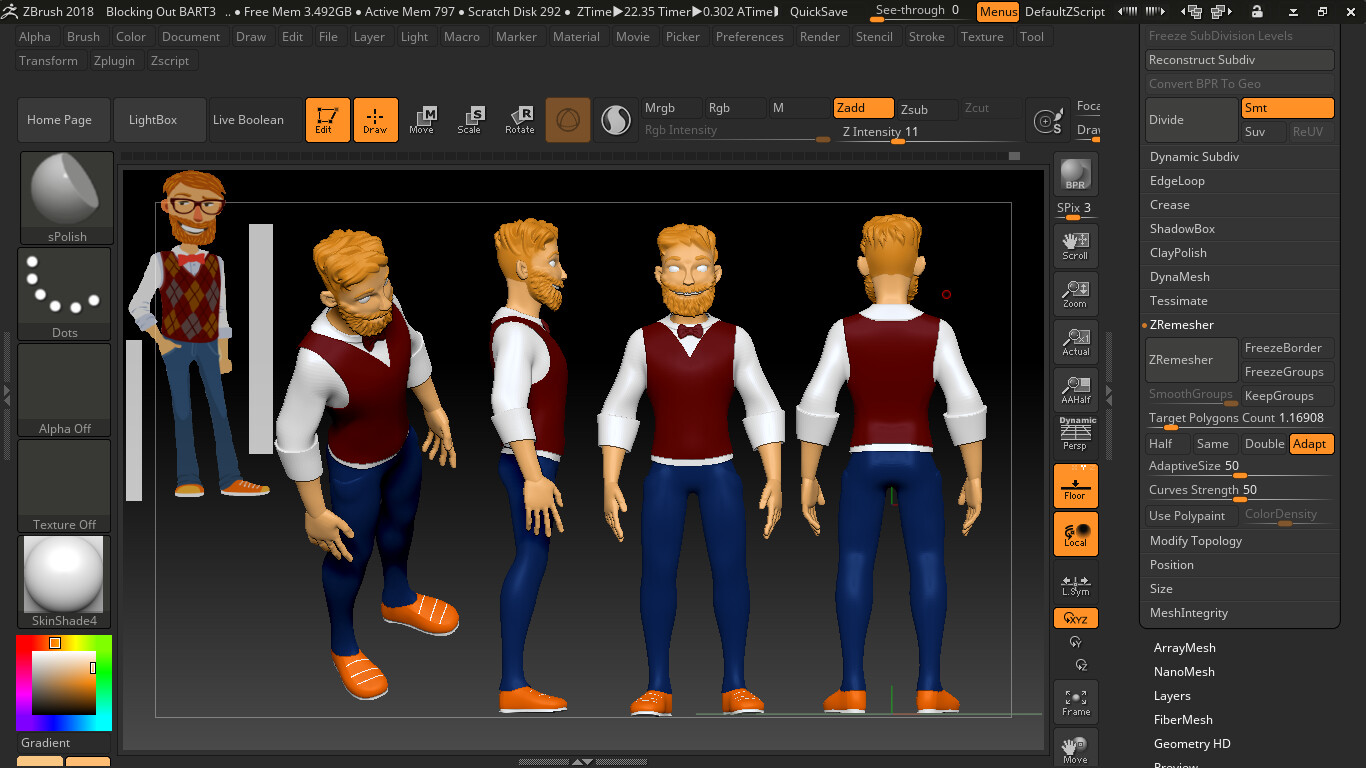
Task: Select the Rotate tool icon
Action: click(519, 120)
